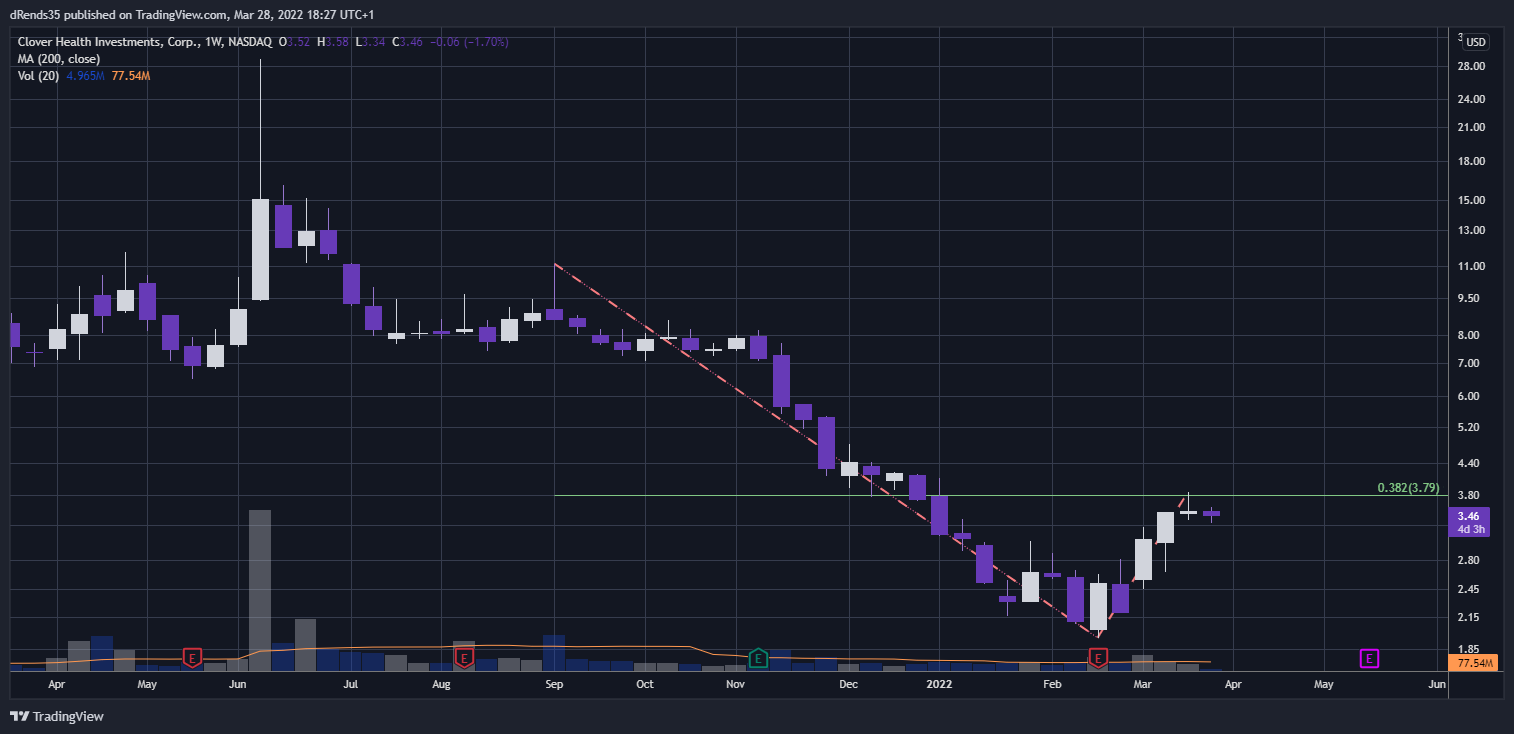This screenshot has width=1514, height=734.
Task: Click the 15.00 price axis label
Action: 1470,199
